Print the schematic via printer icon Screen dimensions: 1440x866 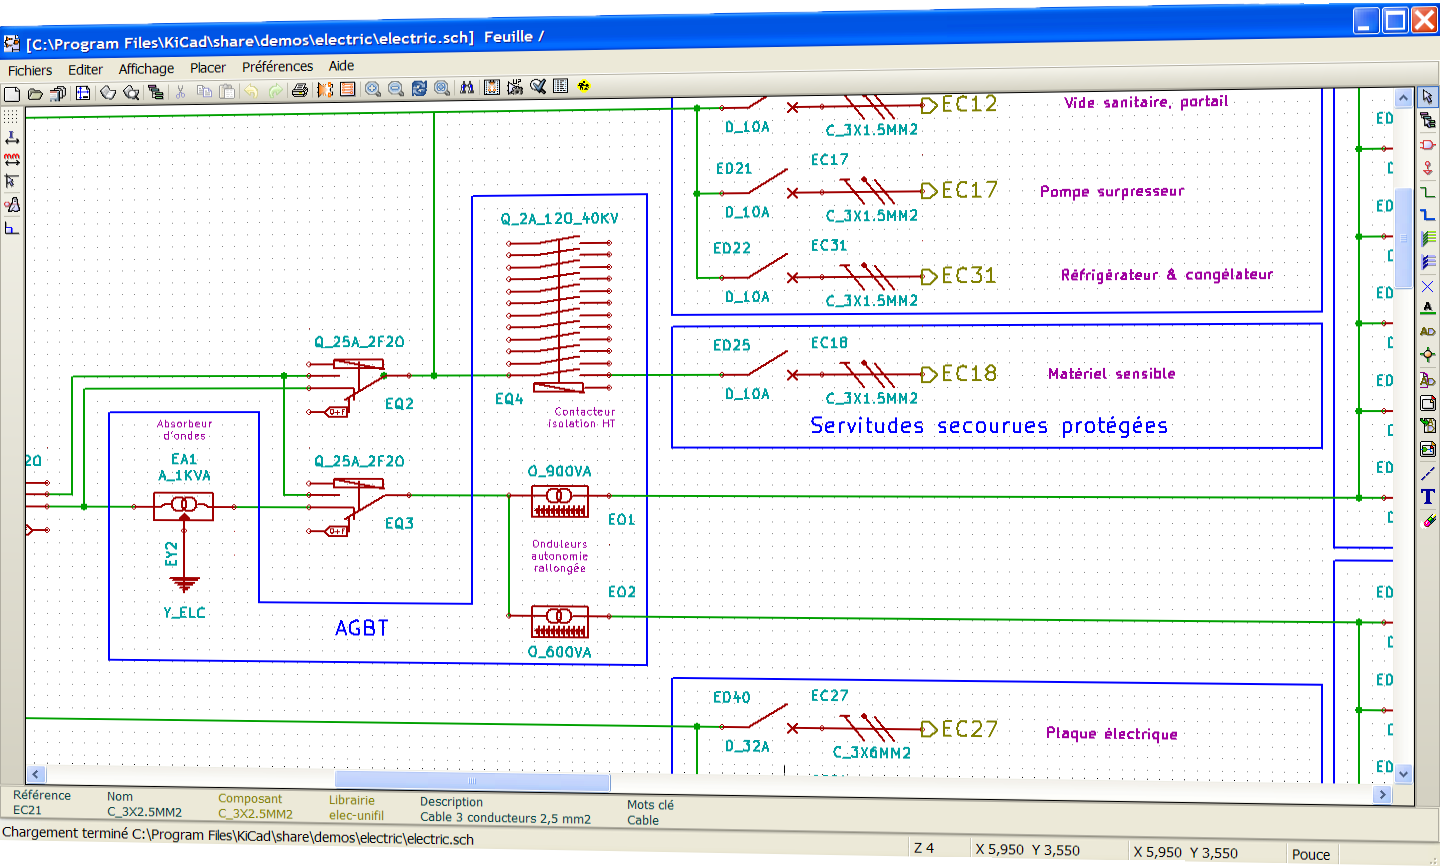tap(300, 90)
